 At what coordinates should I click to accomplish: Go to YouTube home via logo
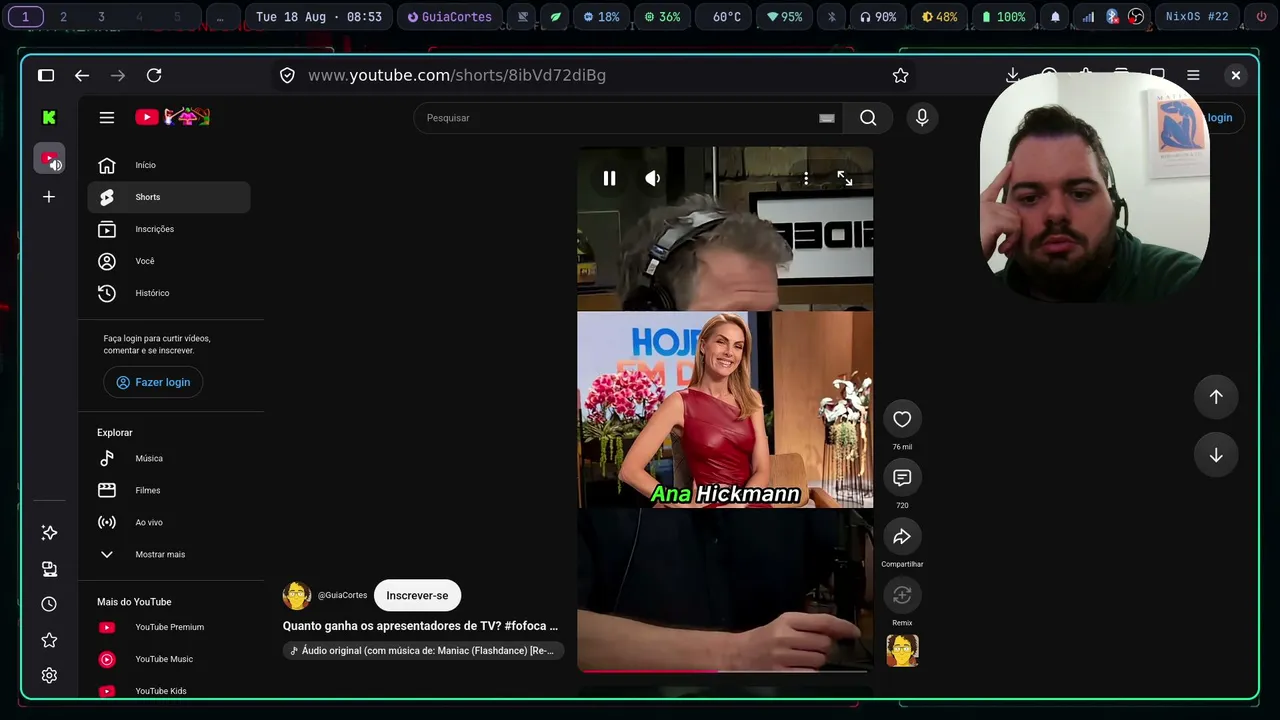point(172,117)
